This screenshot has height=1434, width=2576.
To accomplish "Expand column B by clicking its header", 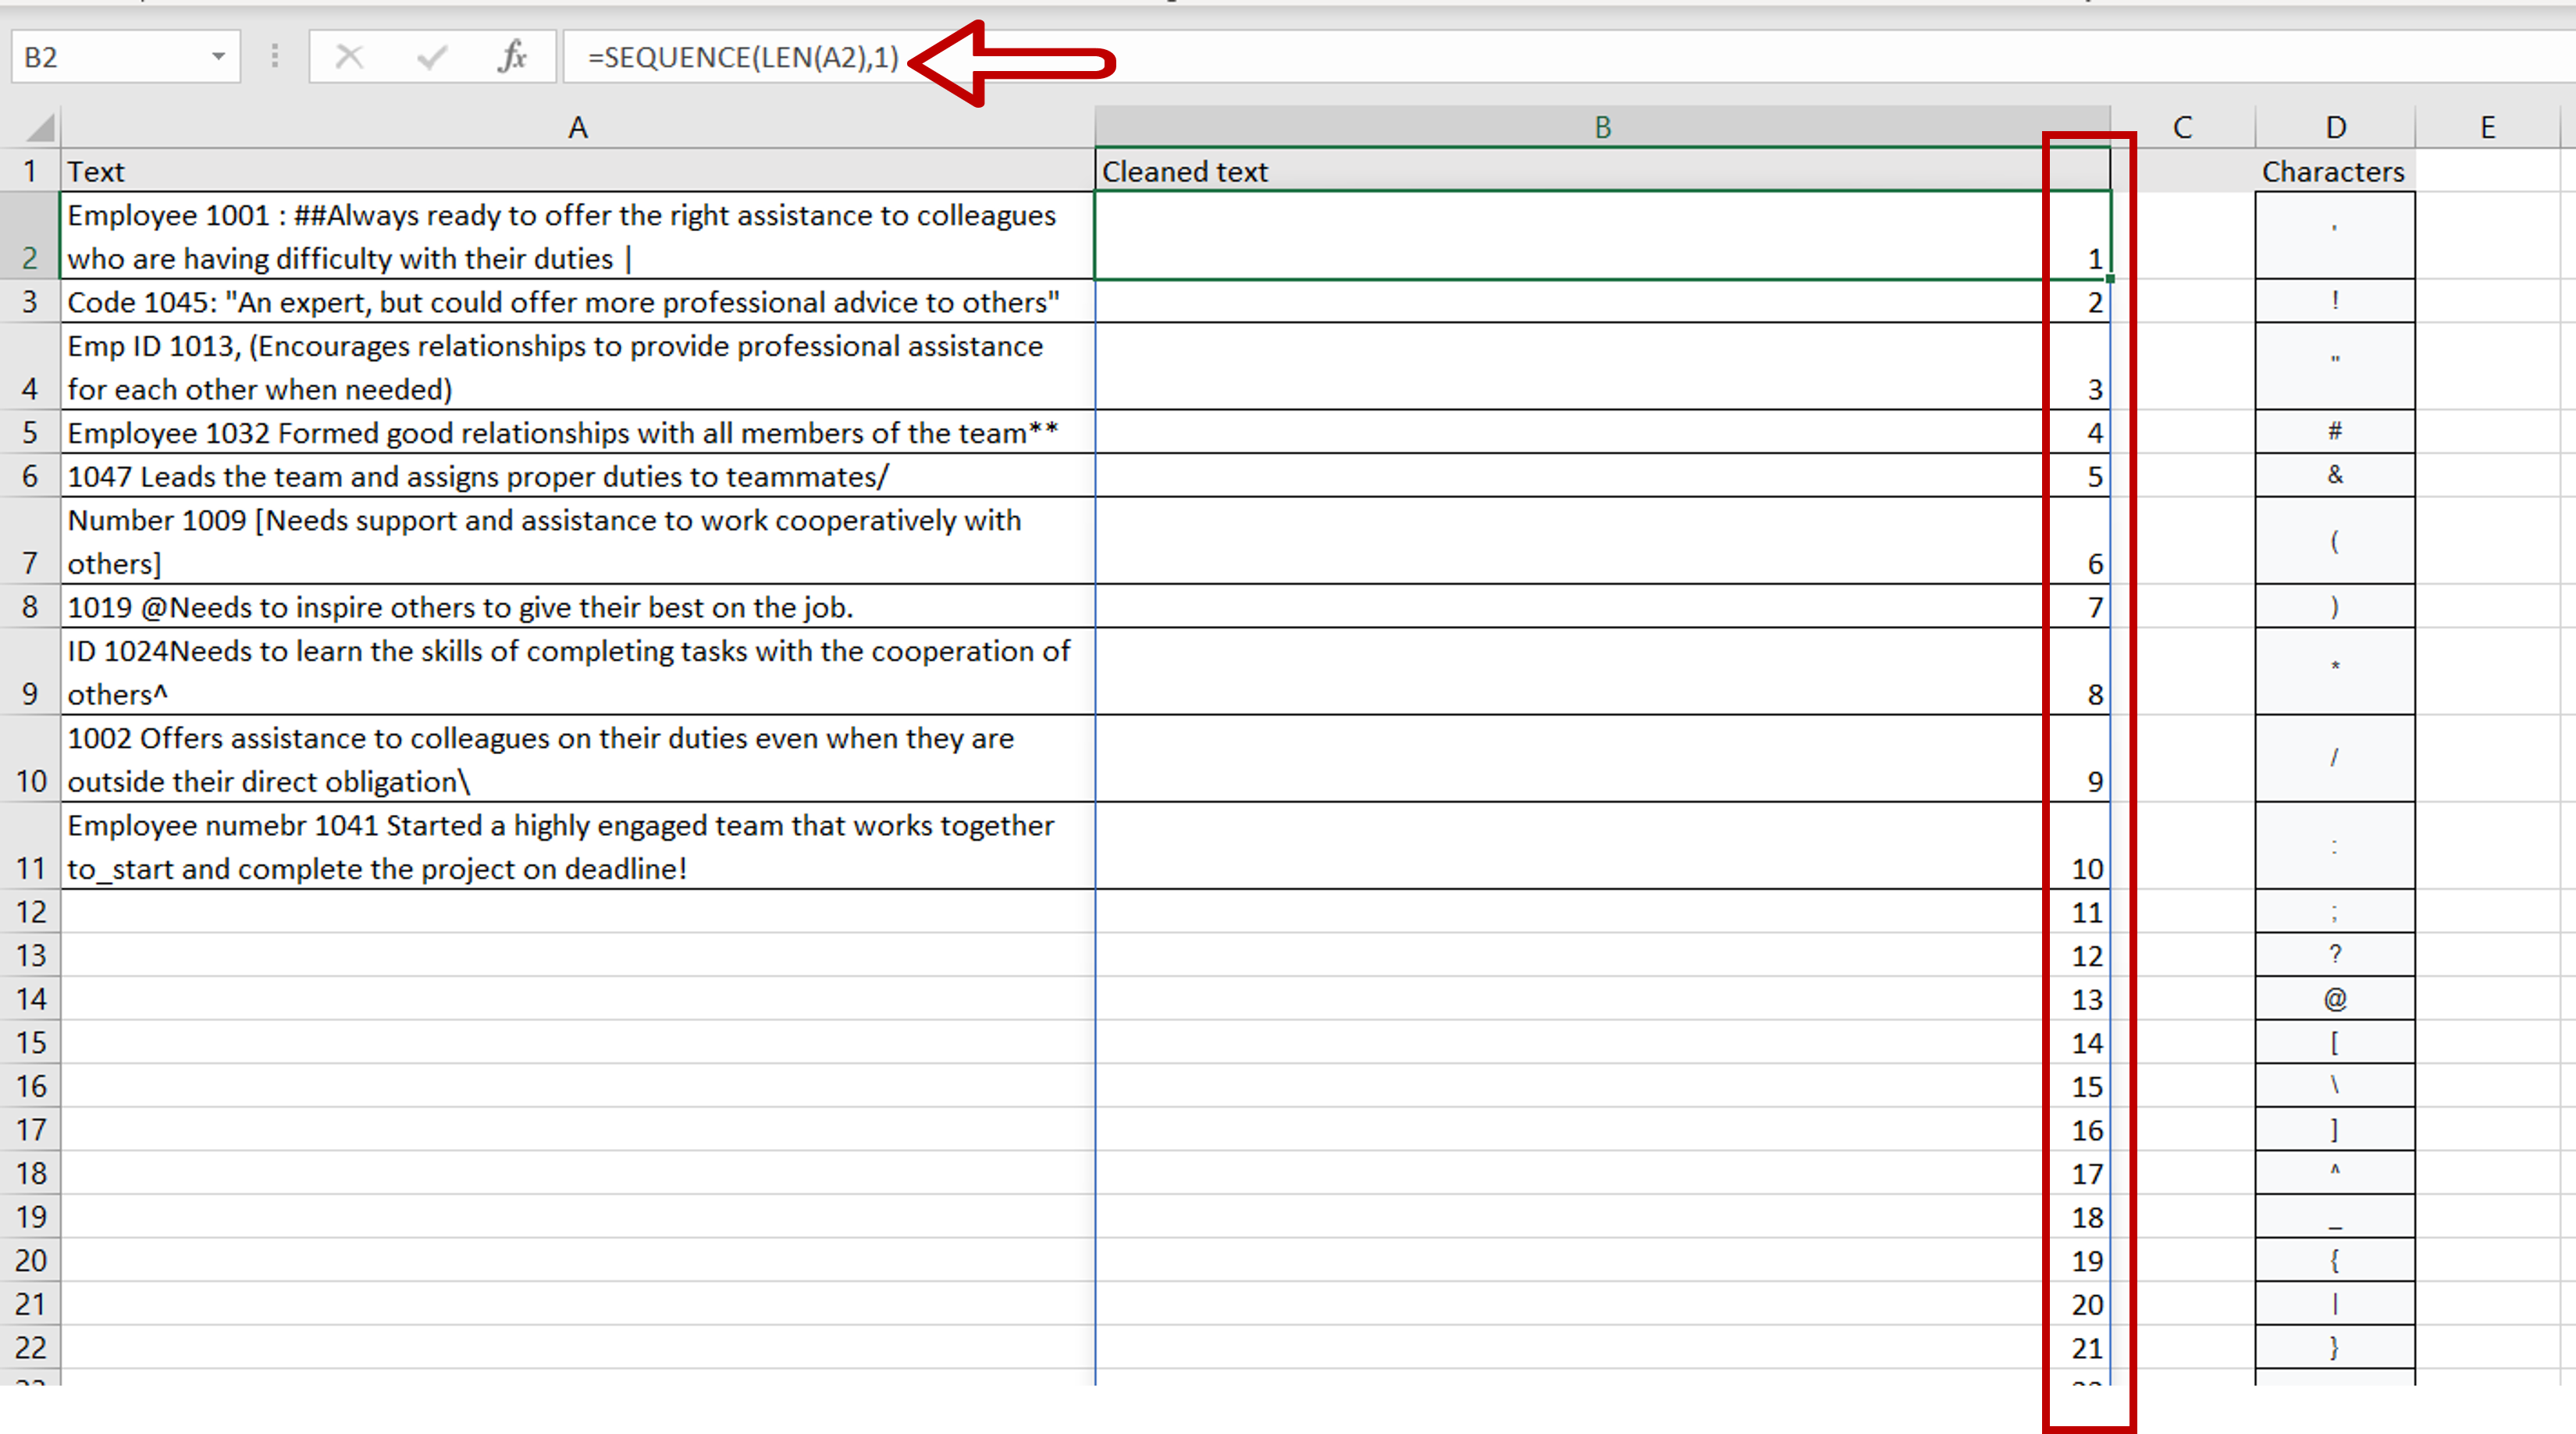I will coord(1600,126).
